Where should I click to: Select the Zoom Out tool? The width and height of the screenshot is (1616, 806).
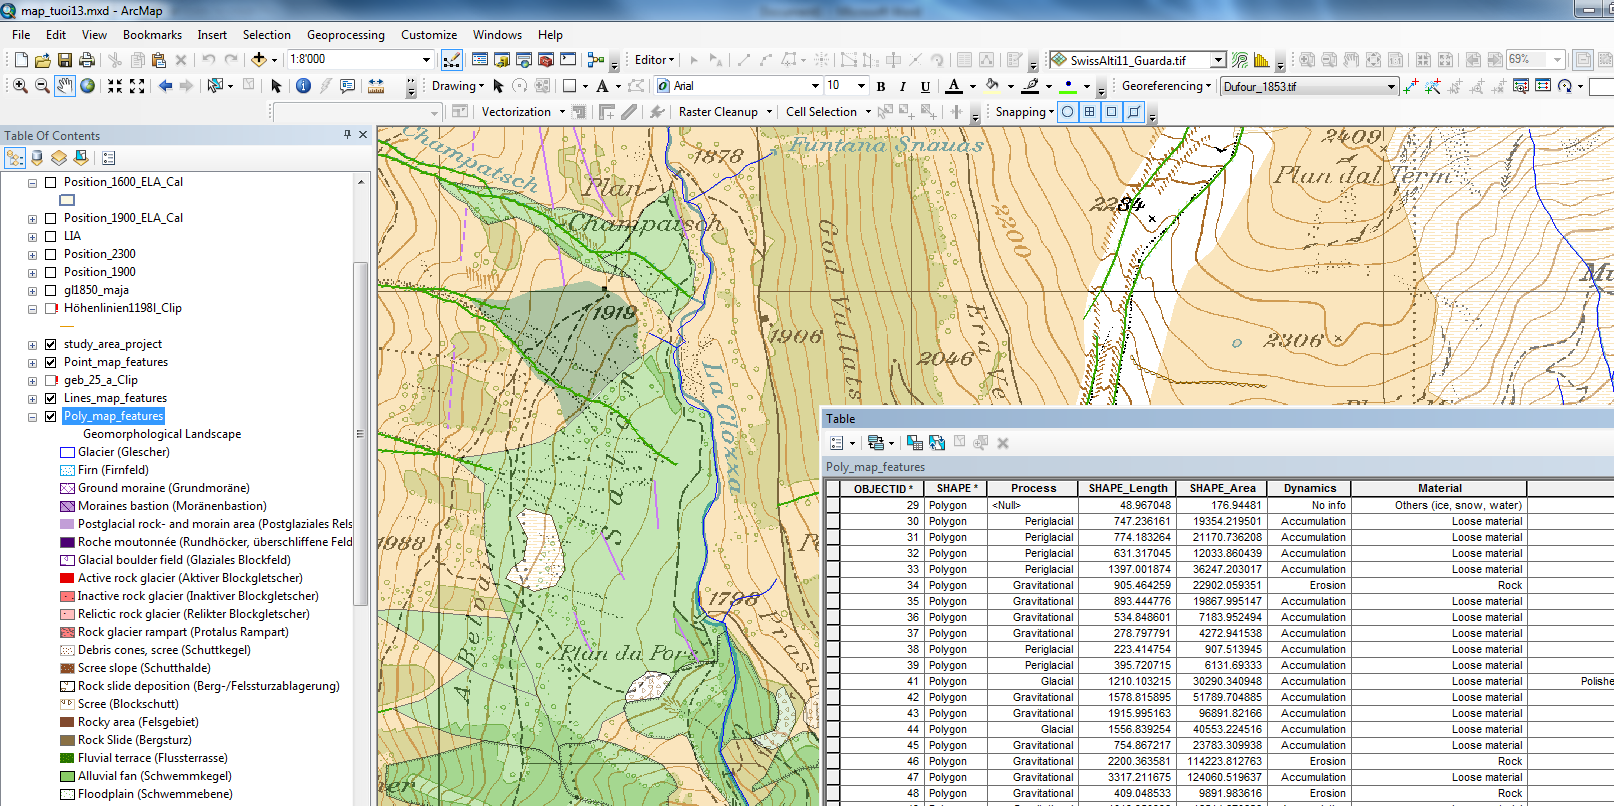pos(42,86)
